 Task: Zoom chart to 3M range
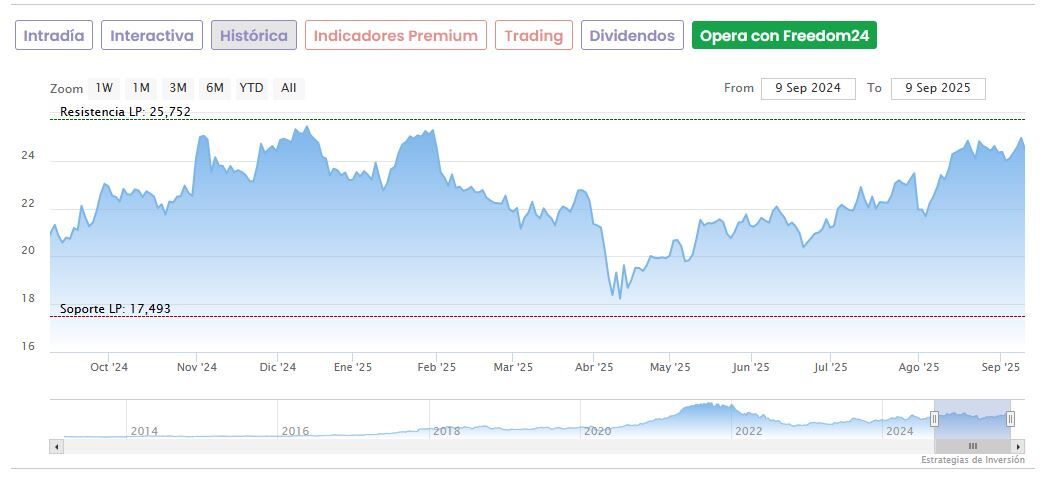pyautogui.click(x=178, y=88)
